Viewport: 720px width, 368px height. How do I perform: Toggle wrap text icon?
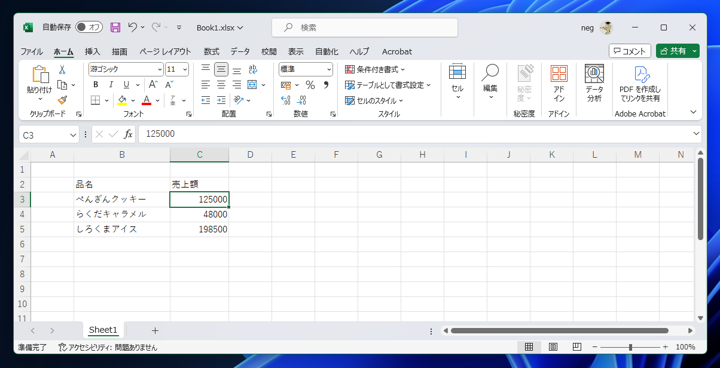click(253, 69)
